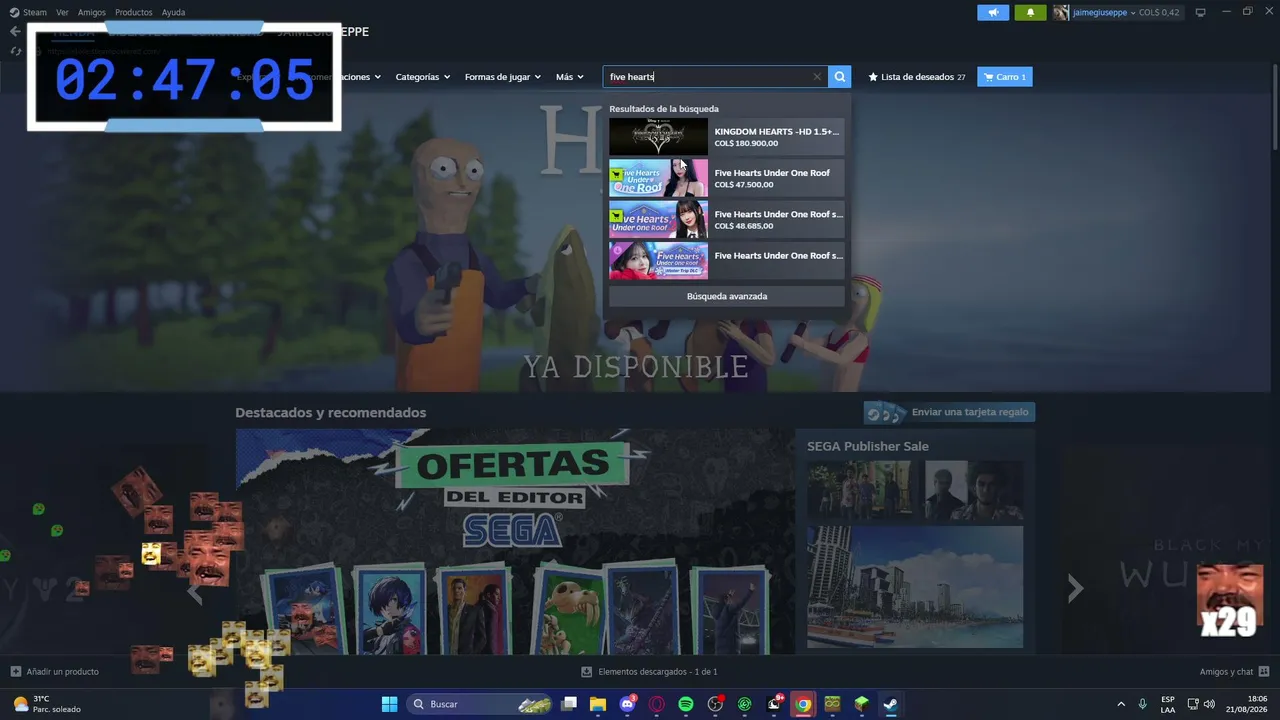Open the Amigos y chat icon

pyautogui.click(x=1264, y=672)
